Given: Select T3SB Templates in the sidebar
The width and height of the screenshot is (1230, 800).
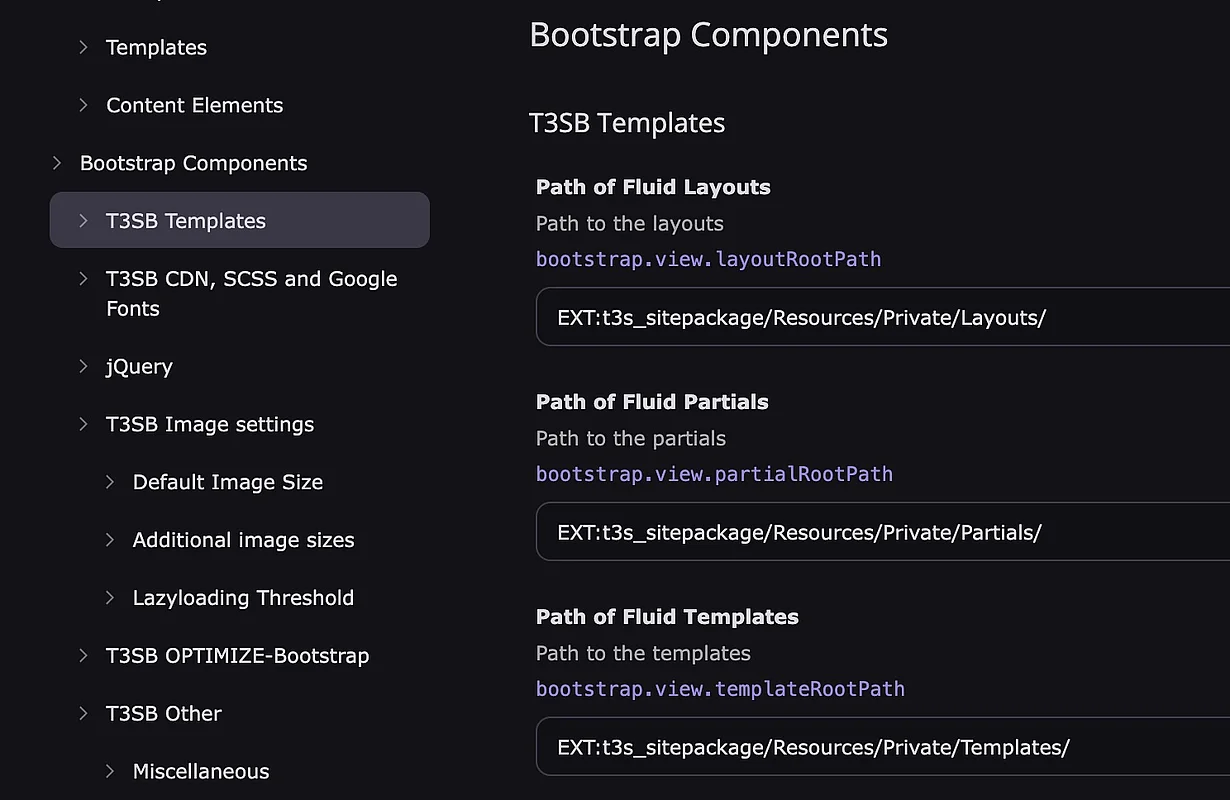Looking at the screenshot, I should tap(186, 221).
